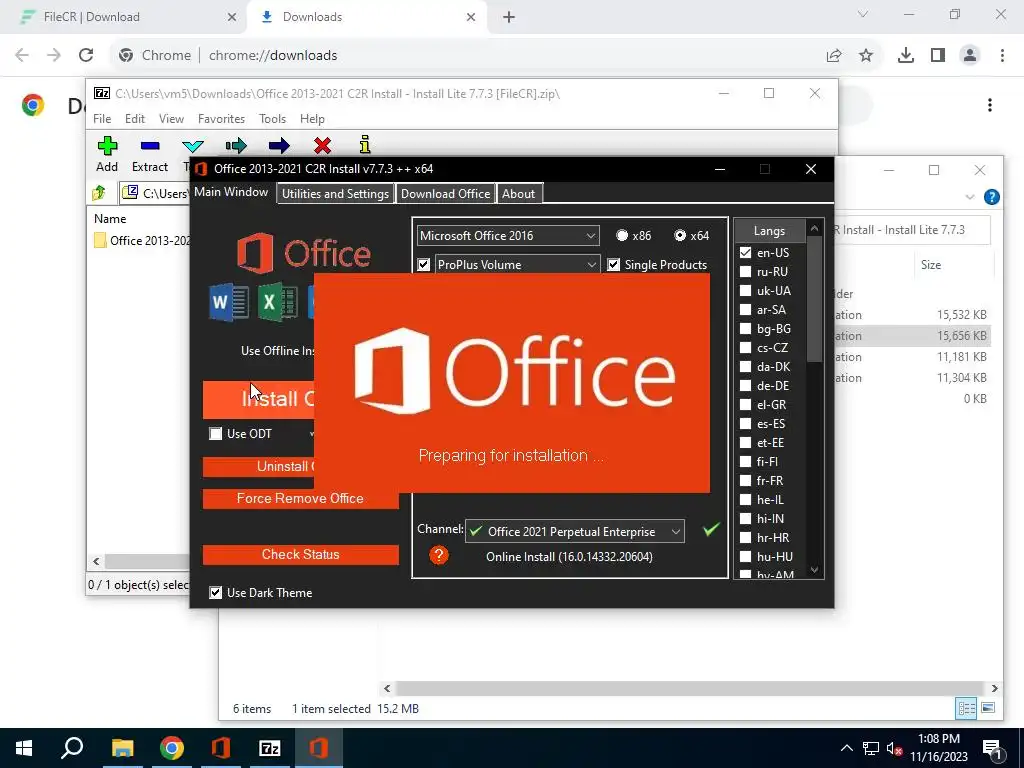The image size is (1024, 768).
Task: Open the Channel dropdown for Office 2021 Perpetual
Action: tap(575, 532)
